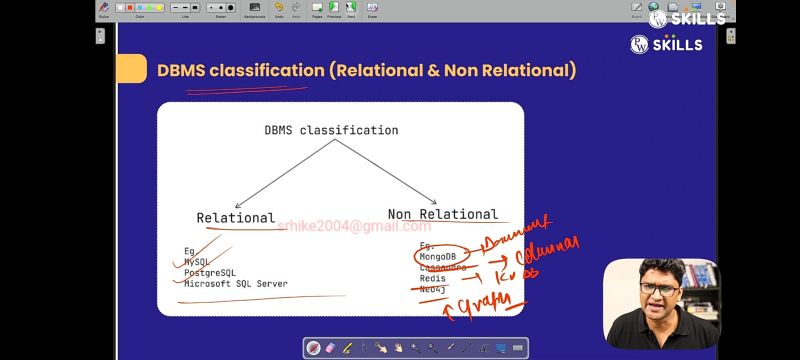Go to the Next page
The height and width of the screenshot is (360, 800).
tap(351, 8)
